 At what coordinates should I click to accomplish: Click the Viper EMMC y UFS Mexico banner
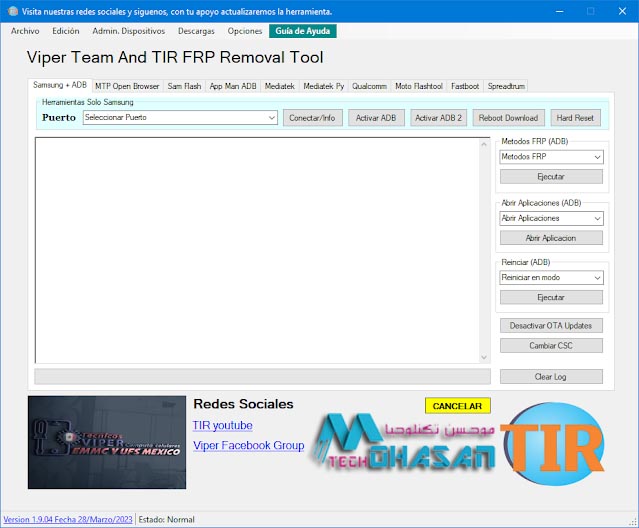coord(107,442)
